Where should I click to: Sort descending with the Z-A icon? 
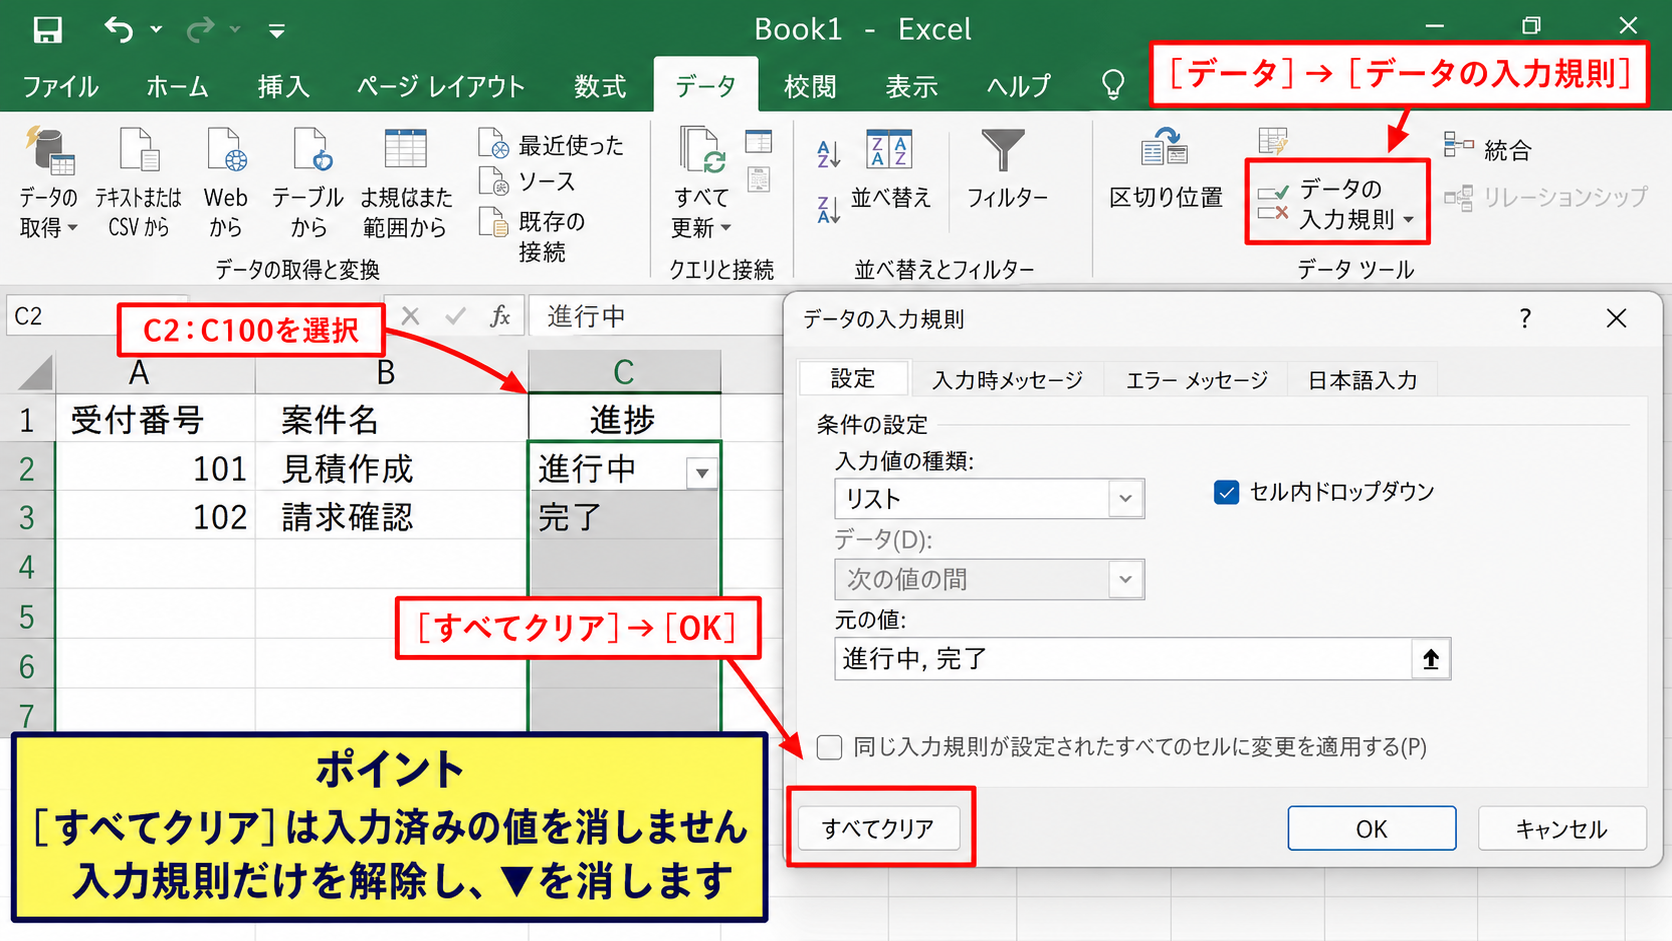click(x=828, y=209)
